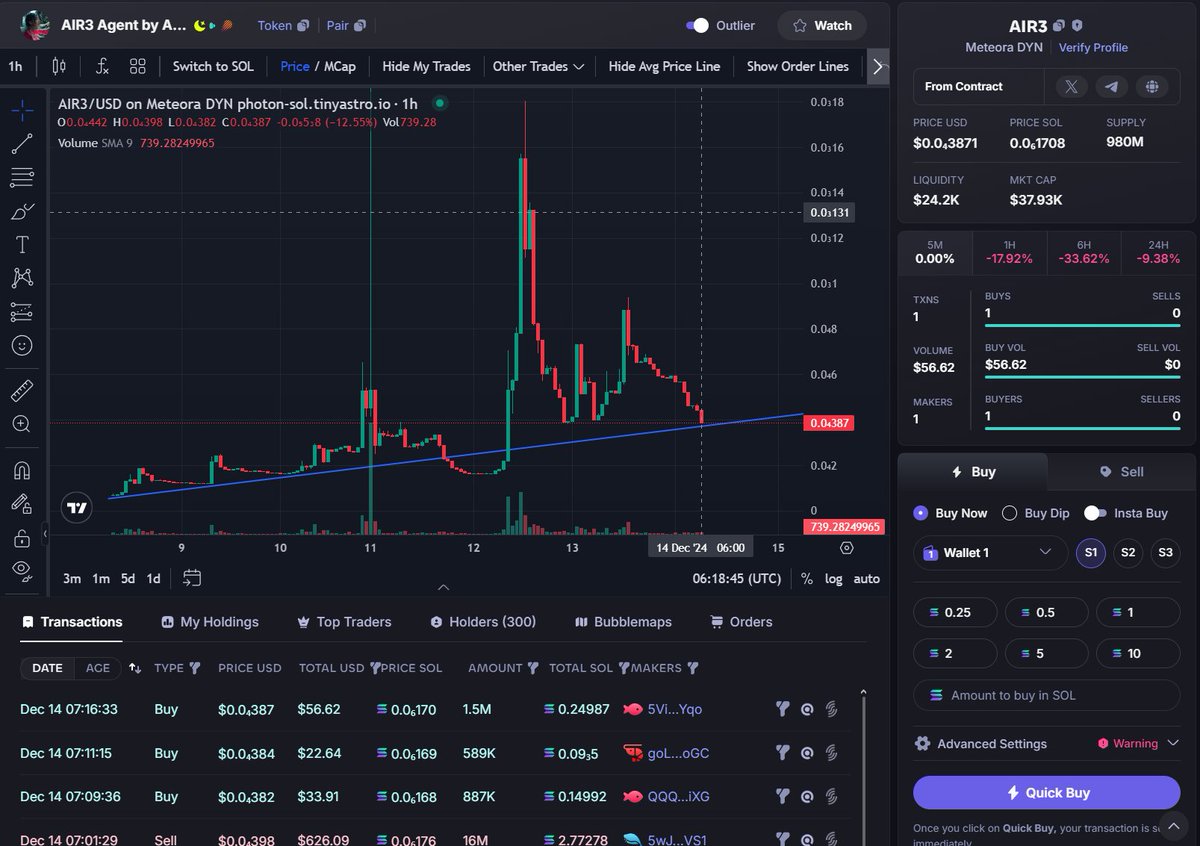Open candlestick chart style selector

(x=59, y=66)
